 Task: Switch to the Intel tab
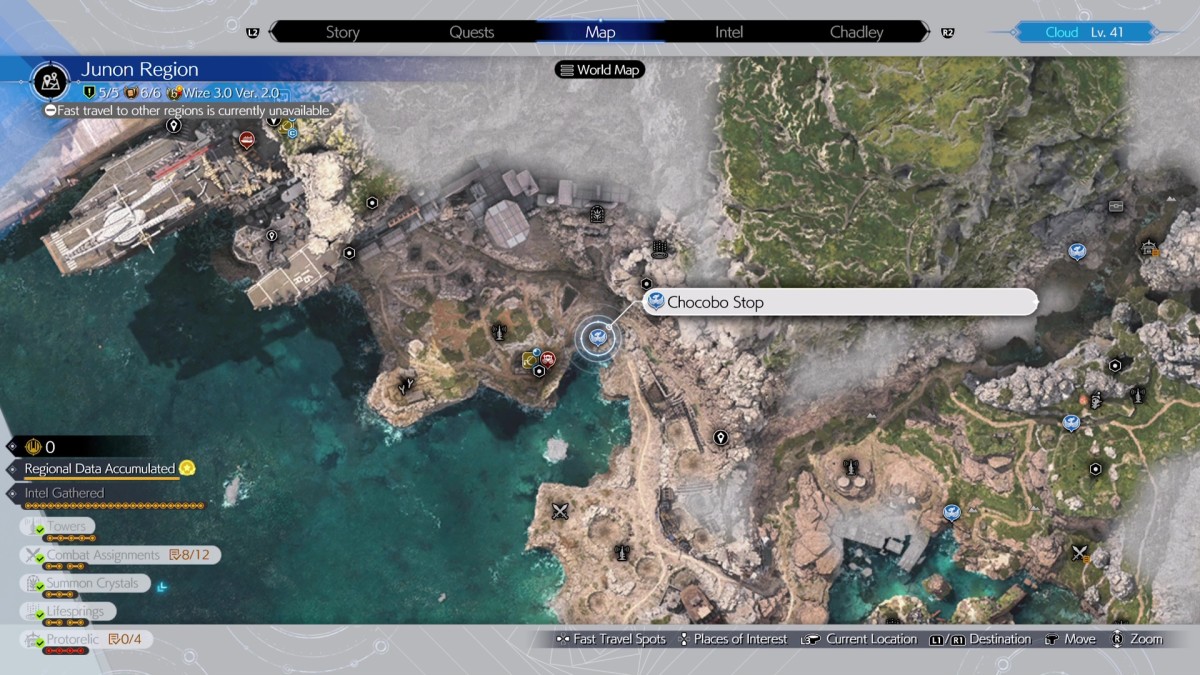729,32
